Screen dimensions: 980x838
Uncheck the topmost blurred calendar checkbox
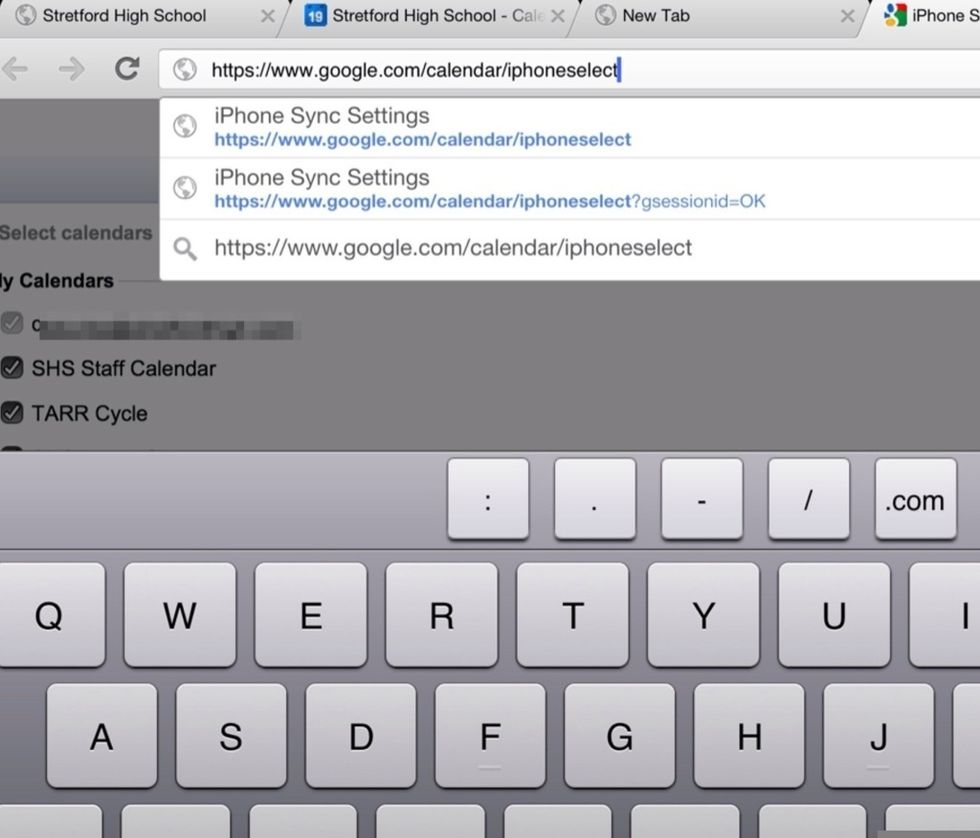pyautogui.click(x=13, y=324)
